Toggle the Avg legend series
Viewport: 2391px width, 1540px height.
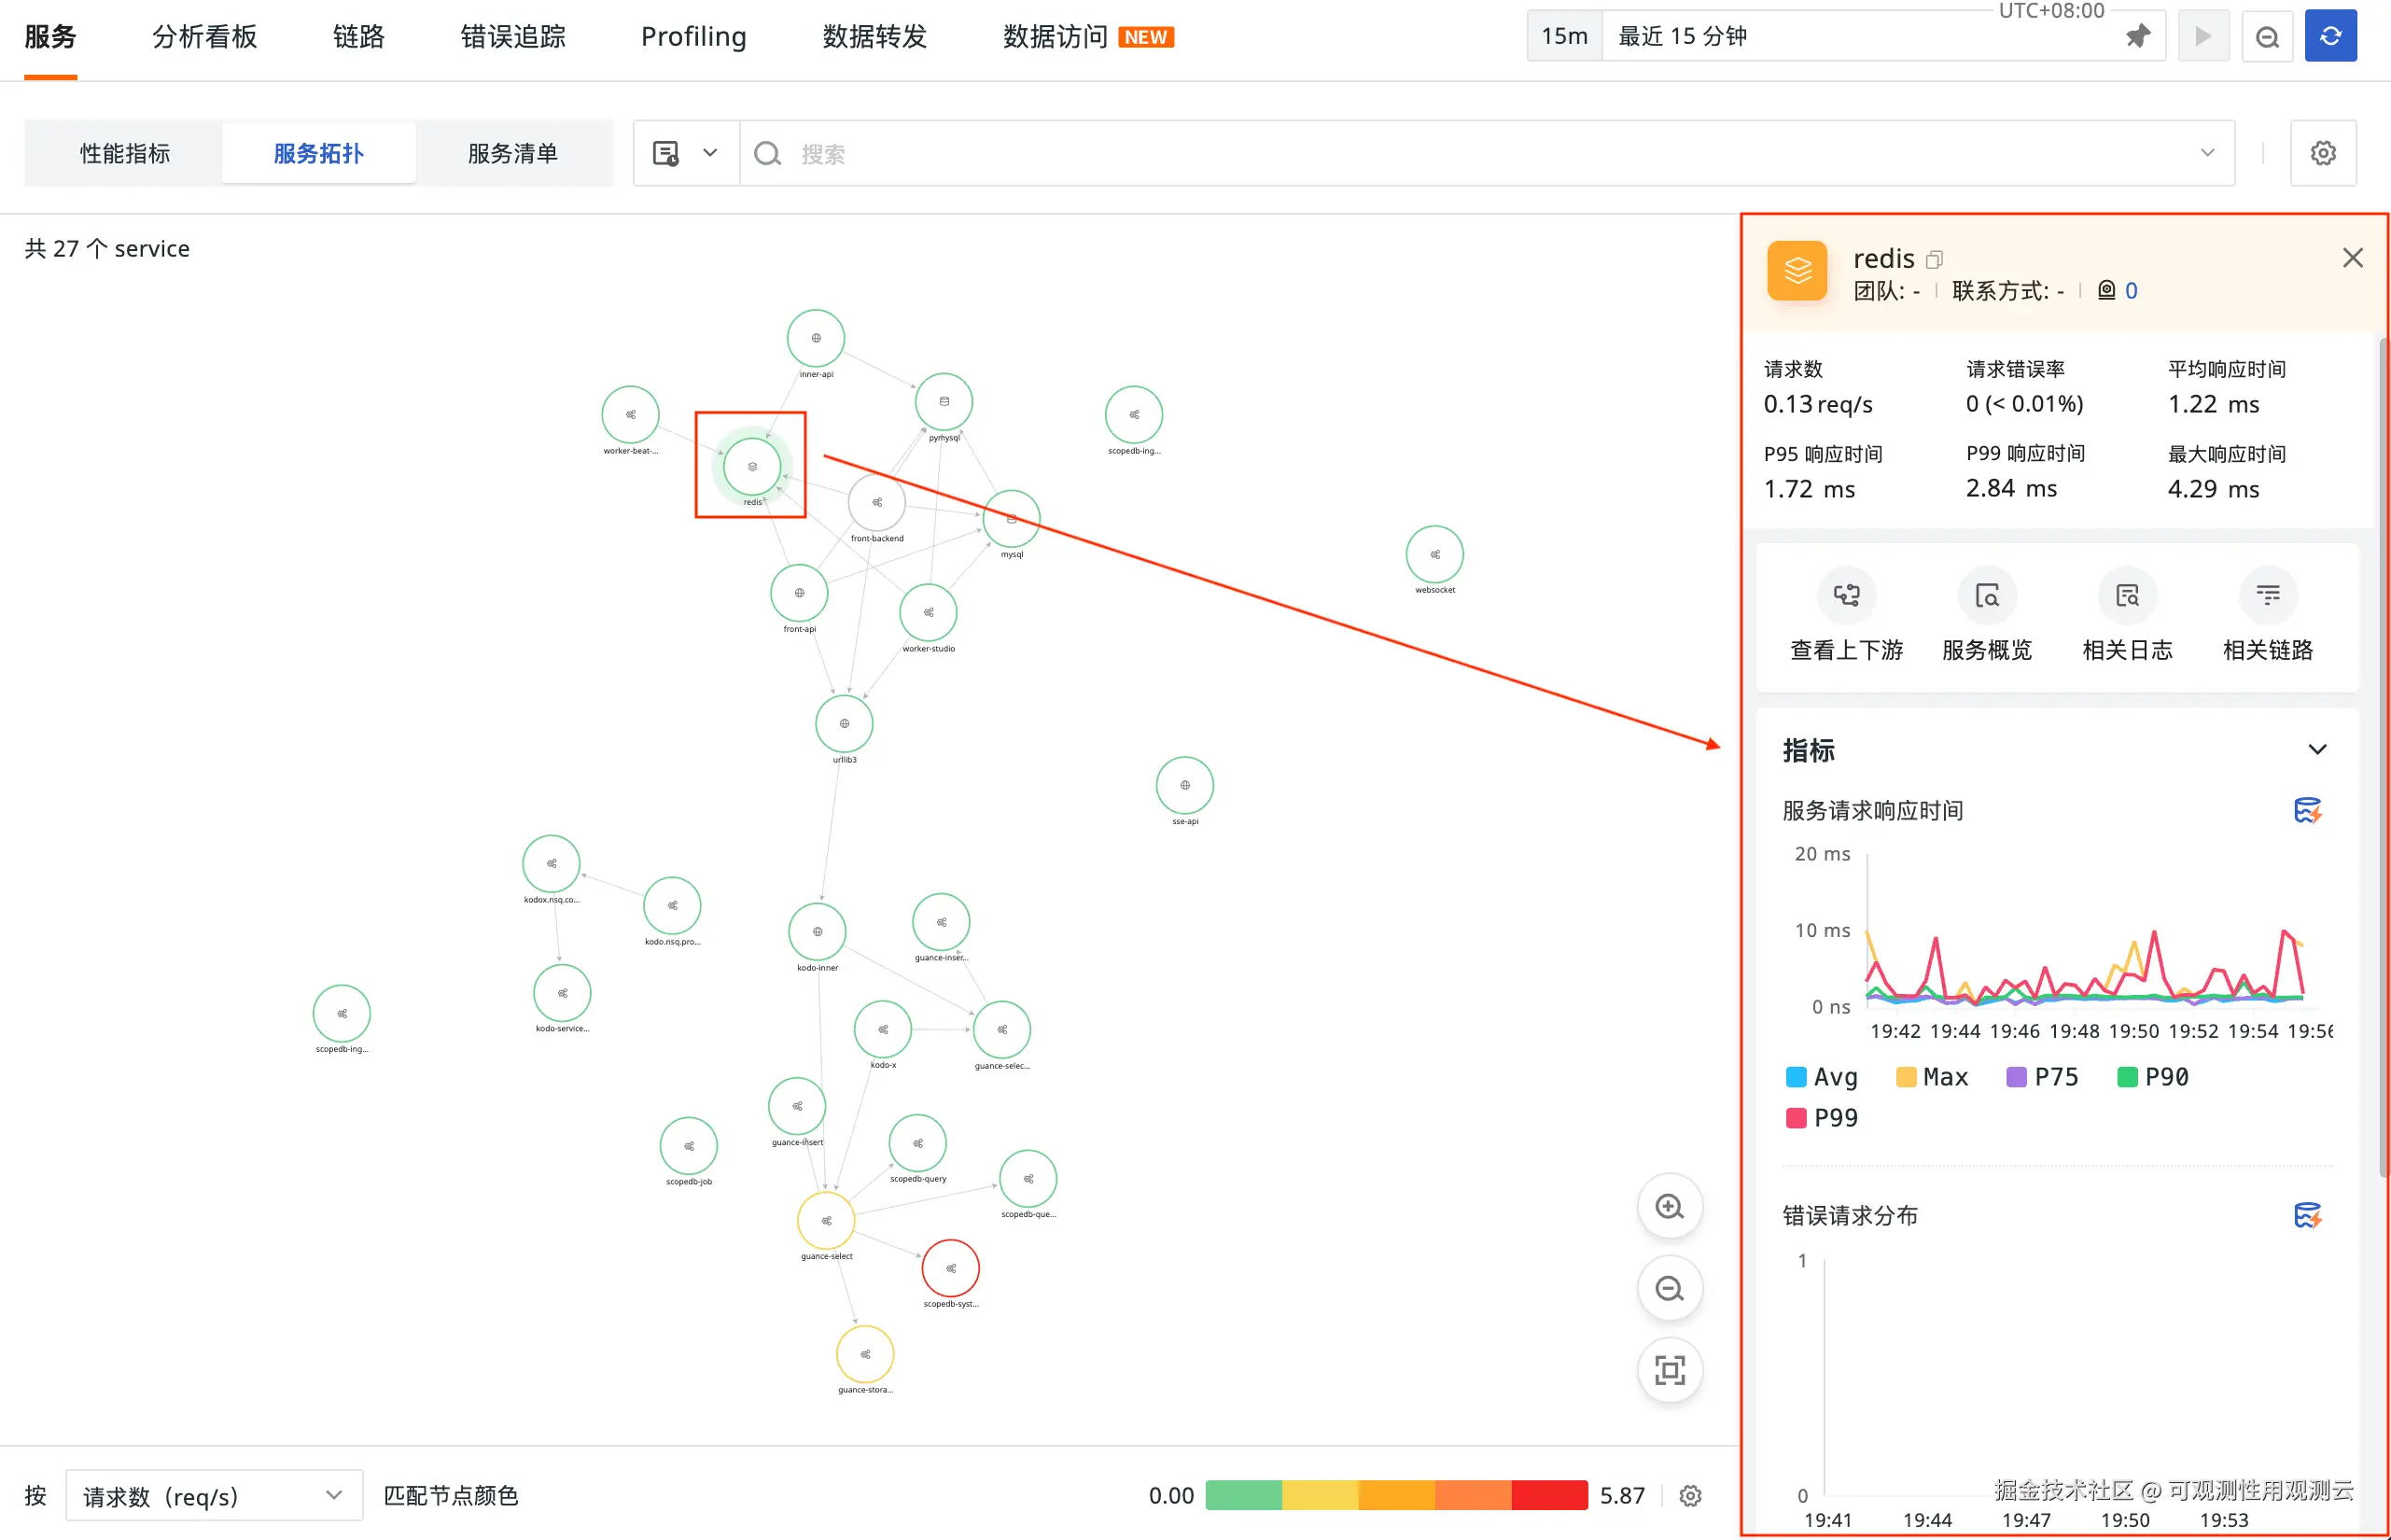[1821, 1077]
